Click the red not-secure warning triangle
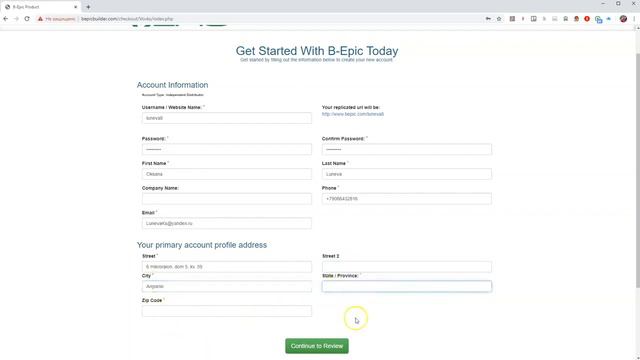Image resolution: width=640 pixels, height=360 pixels. 40,19
